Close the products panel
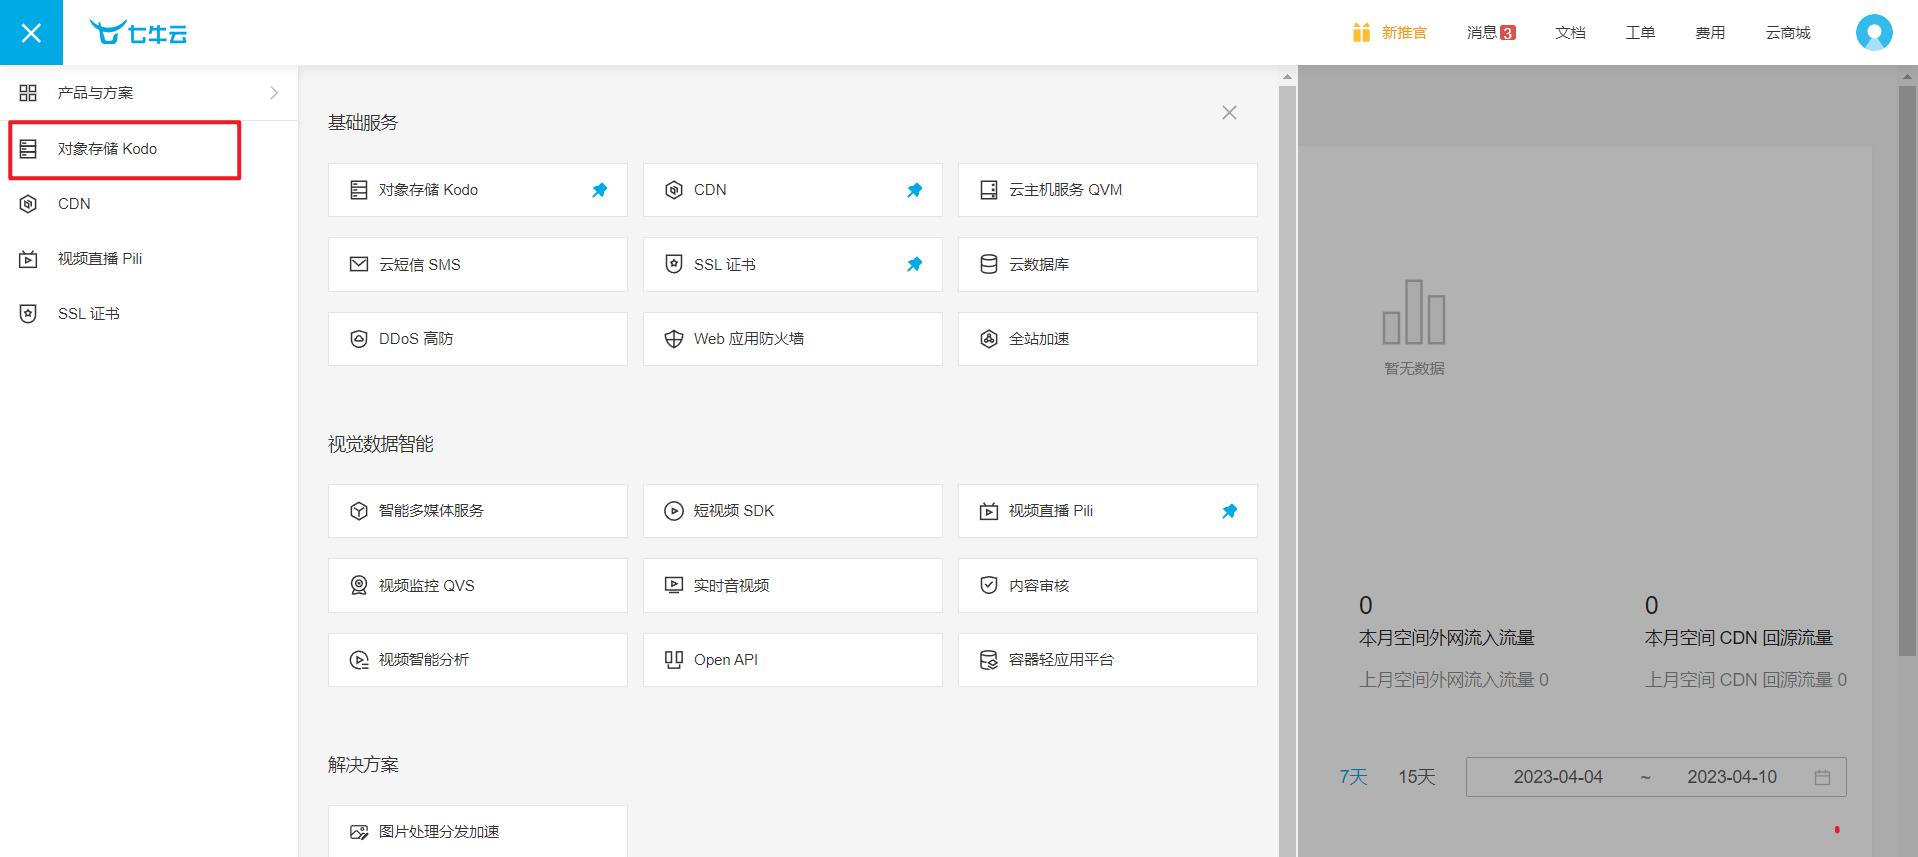The width and height of the screenshot is (1918, 857). (x=1229, y=113)
